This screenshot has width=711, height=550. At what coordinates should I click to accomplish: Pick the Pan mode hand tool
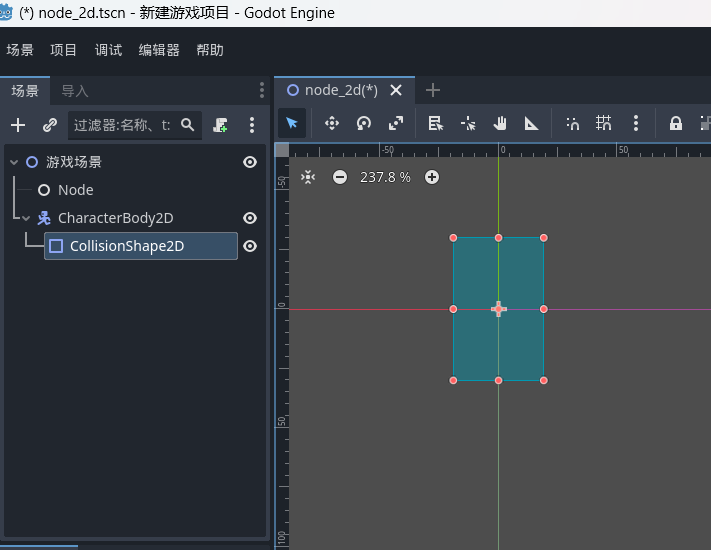(x=500, y=123)
